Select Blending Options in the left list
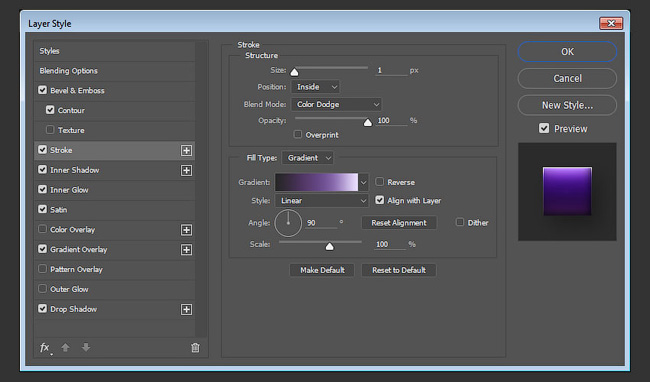 click(x=114, y=71)
